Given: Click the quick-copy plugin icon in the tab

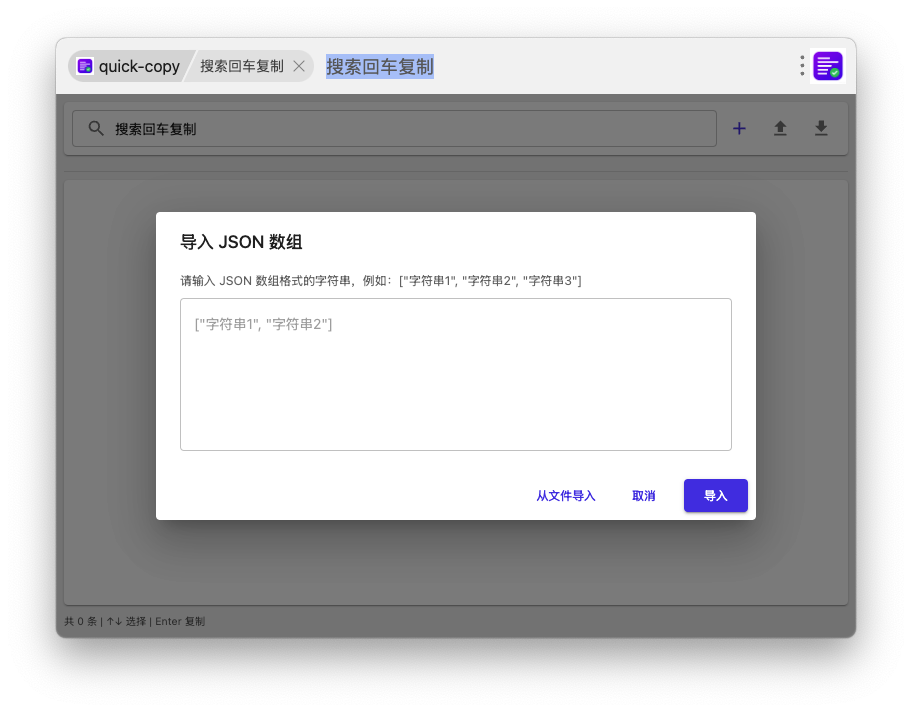Looking at the screenshot, I should coord(85,67).
